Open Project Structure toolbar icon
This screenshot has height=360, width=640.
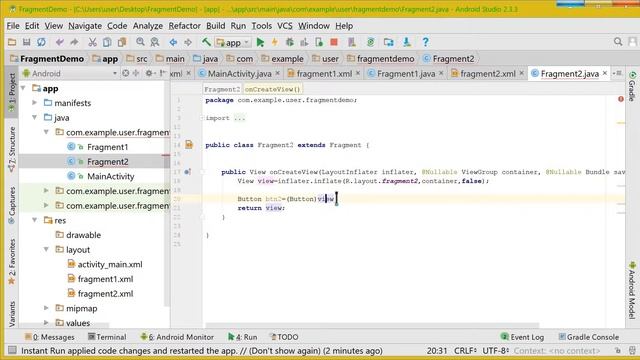click(x=389, y=42)
